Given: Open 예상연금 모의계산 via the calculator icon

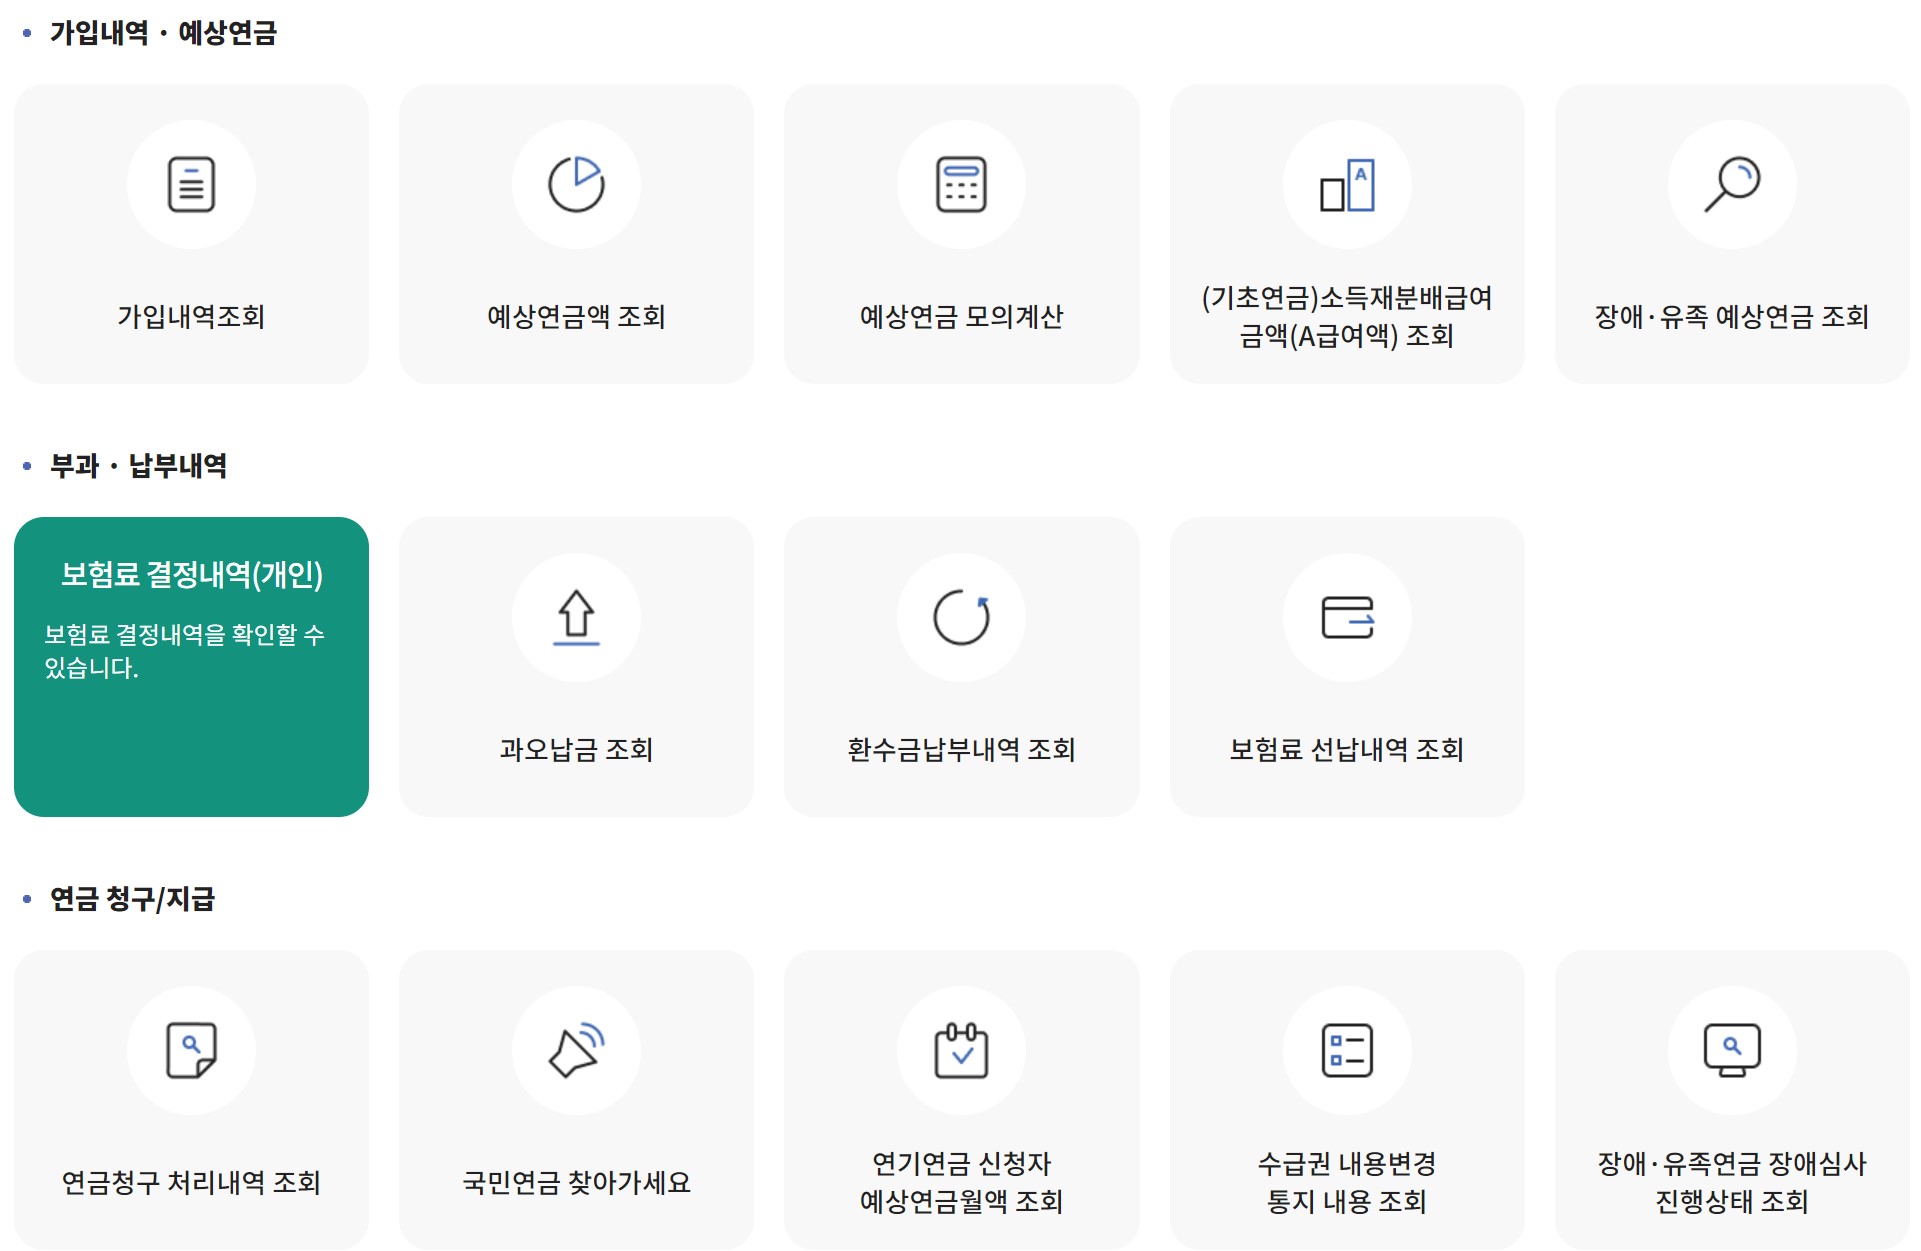Looking at the screenshot, I should click(x=962, y=184).
